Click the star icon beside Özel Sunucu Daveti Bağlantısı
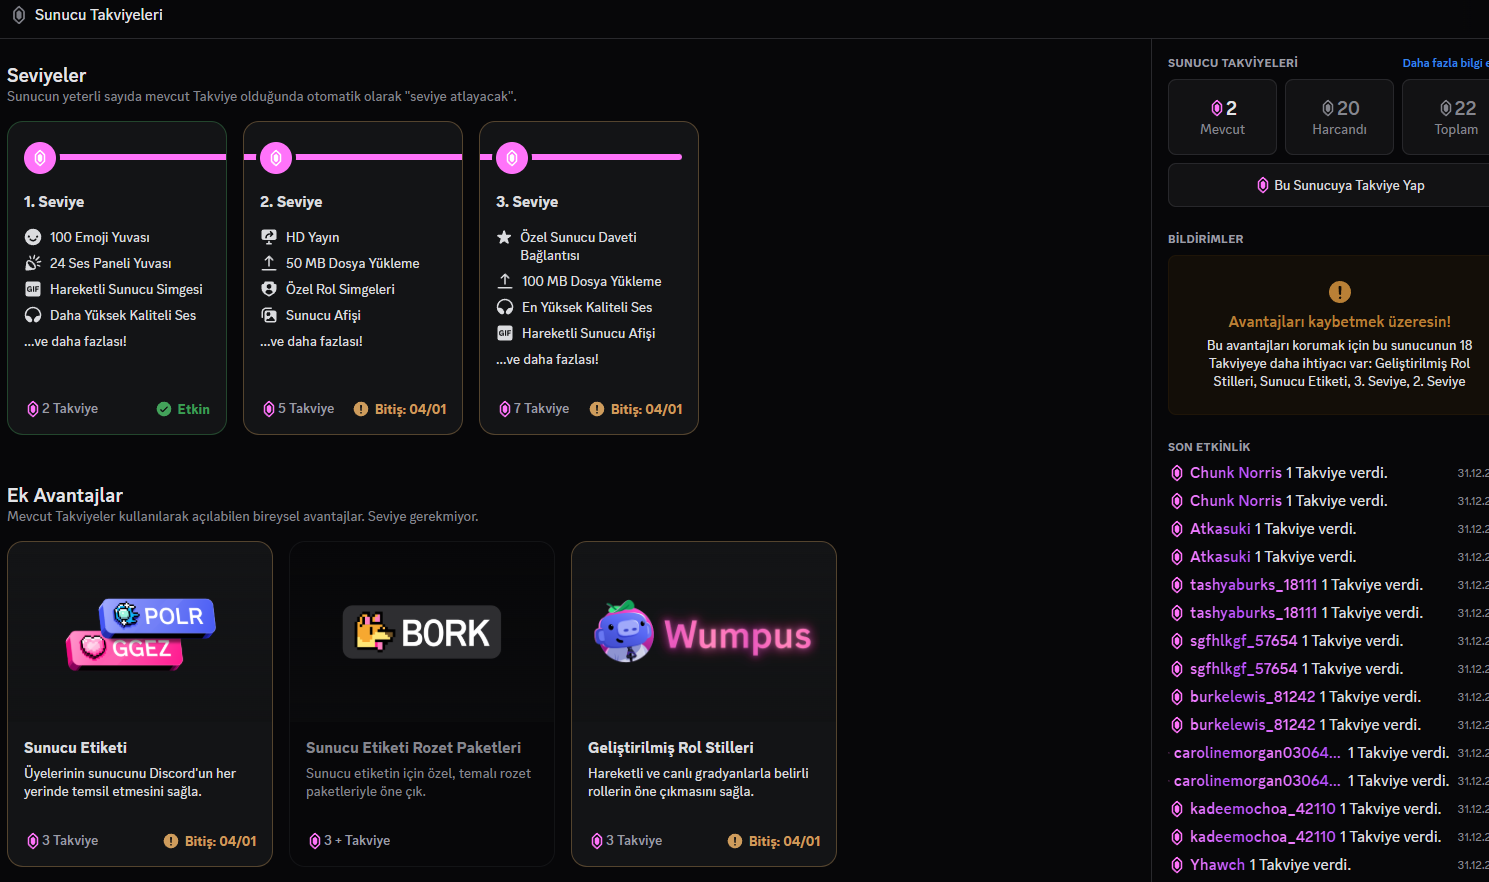Screen dimensions: 1489x882 [504, 237]
